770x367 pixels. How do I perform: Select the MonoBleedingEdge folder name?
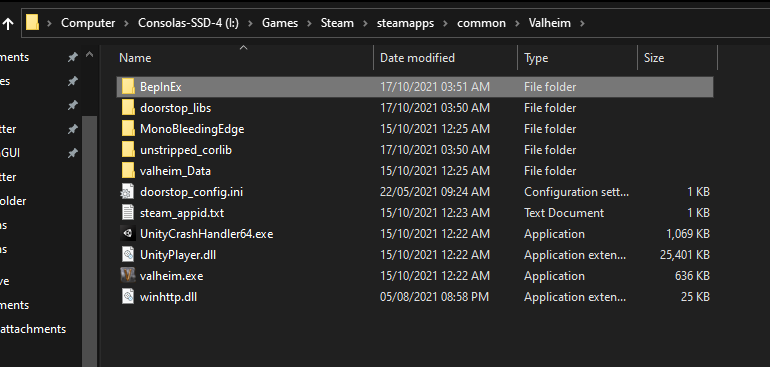(x=192, y=129)
